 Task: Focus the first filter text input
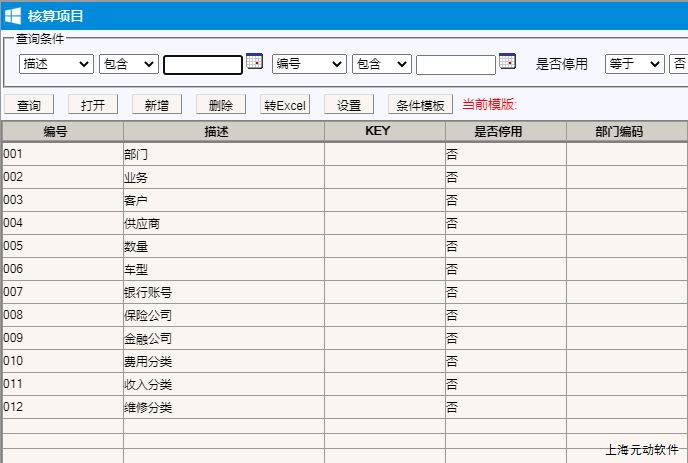(203, 65)
